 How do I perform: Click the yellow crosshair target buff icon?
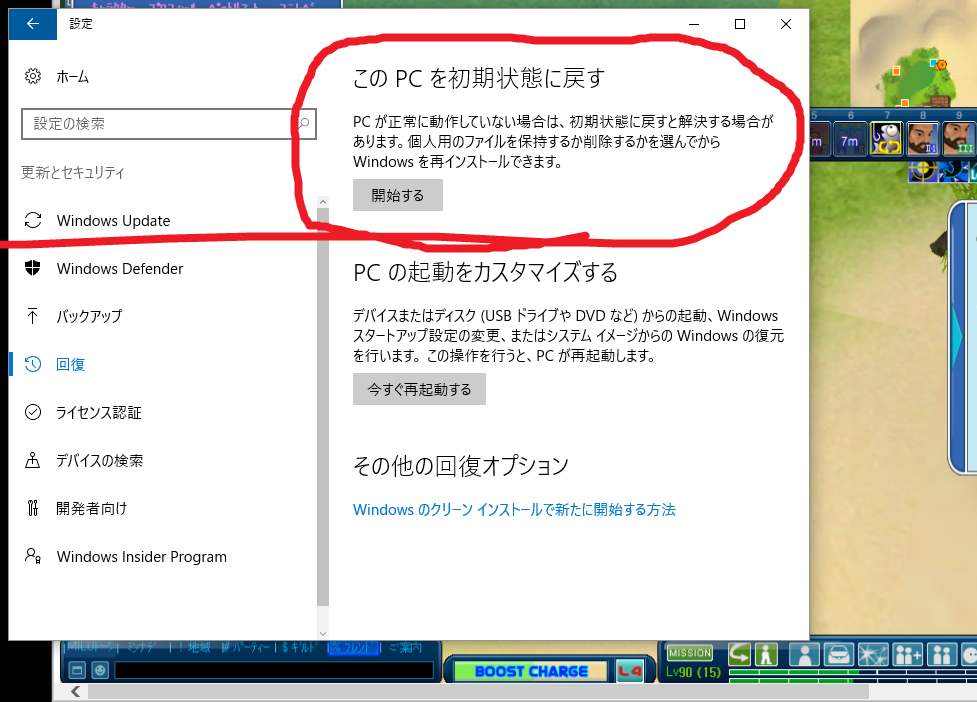pos(922,172)
